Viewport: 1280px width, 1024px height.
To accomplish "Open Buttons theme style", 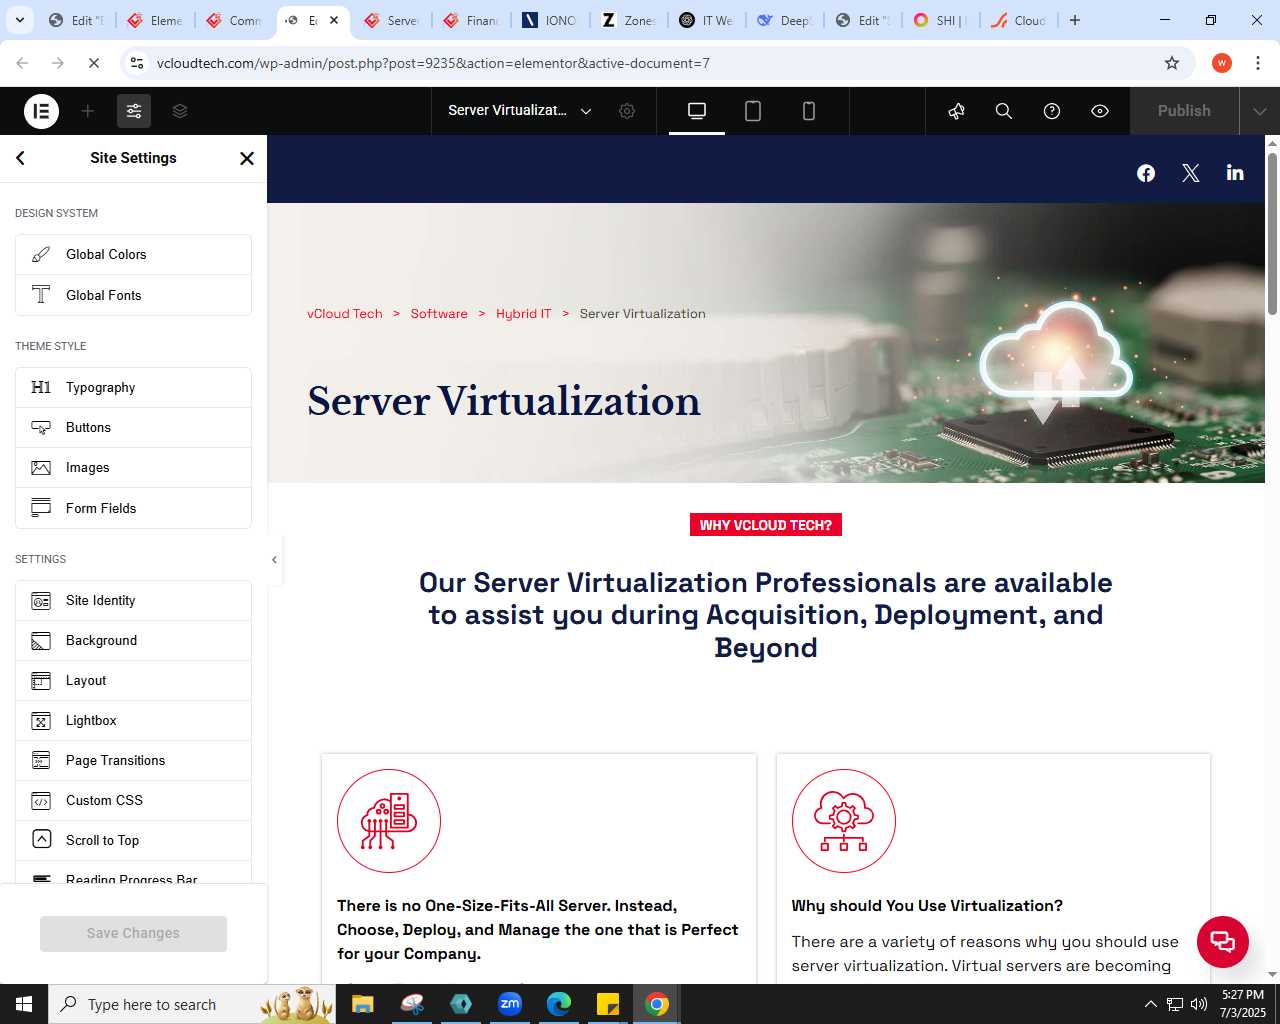I will pos(133,428).
